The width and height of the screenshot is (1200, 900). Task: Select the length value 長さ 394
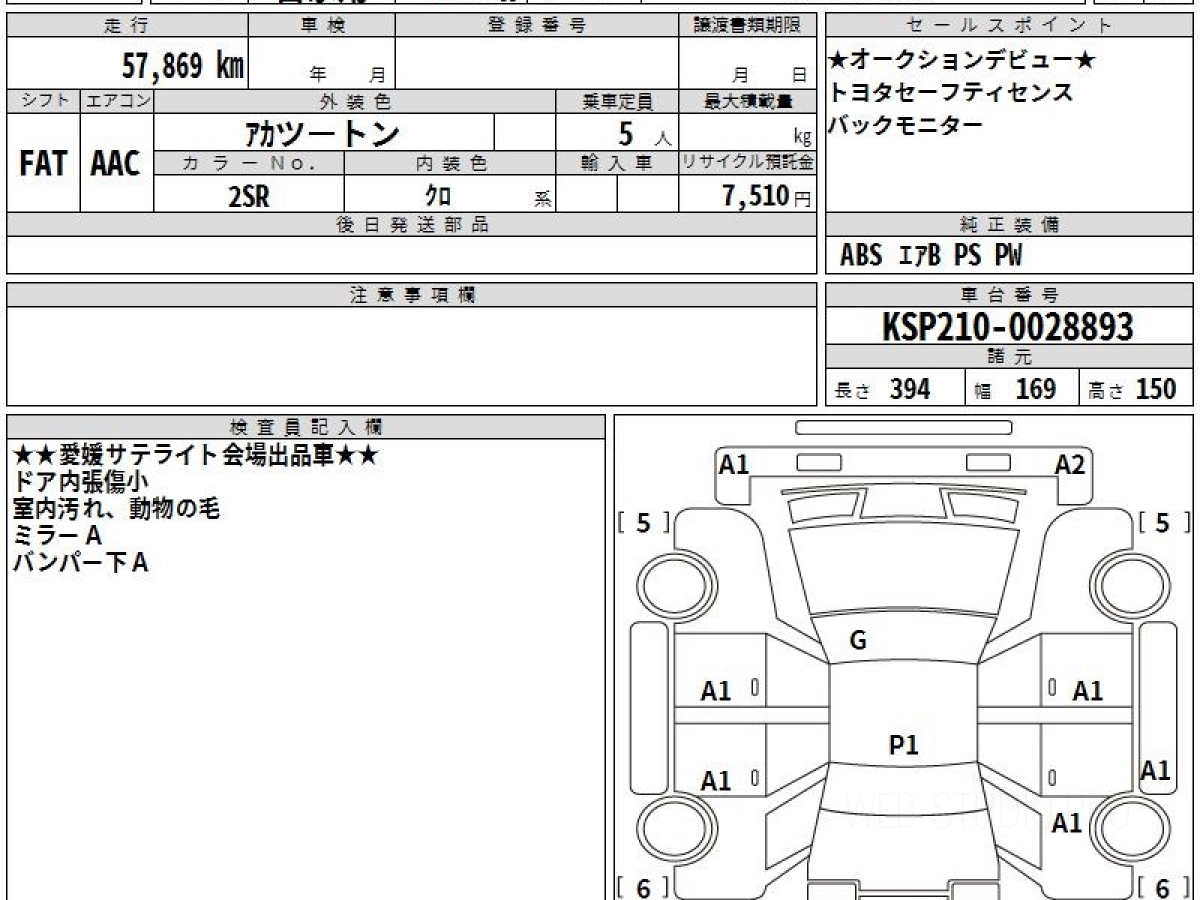(x=883, y=389)
